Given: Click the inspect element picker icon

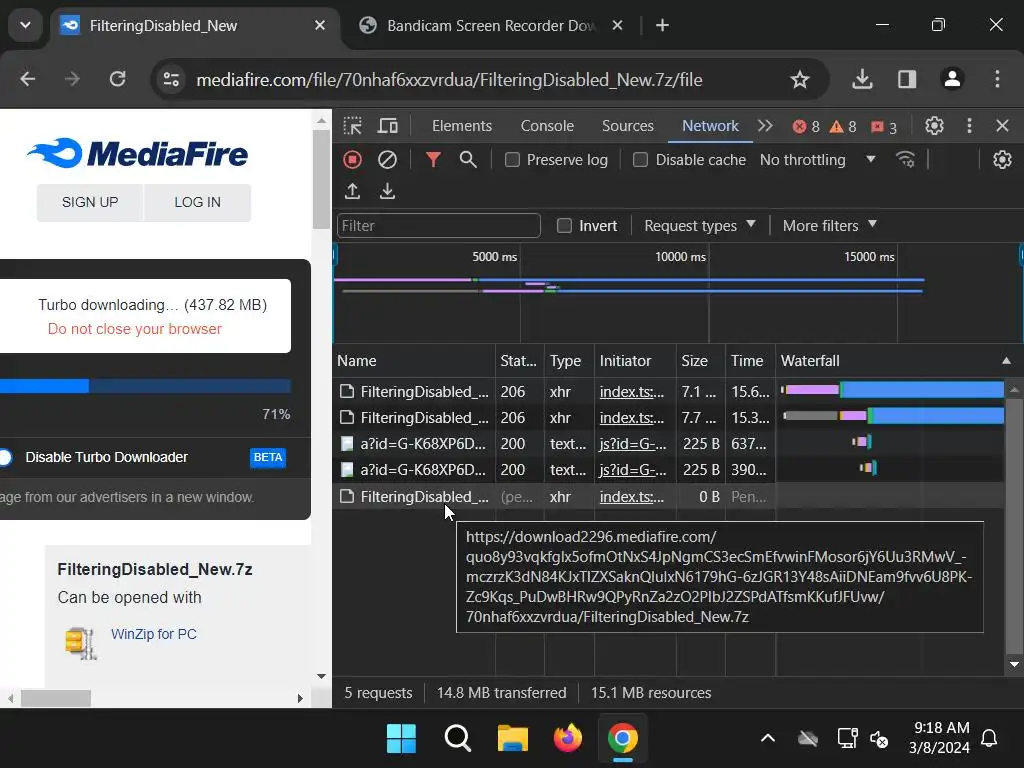Looking at the screenshot, I should click(353, 125).
